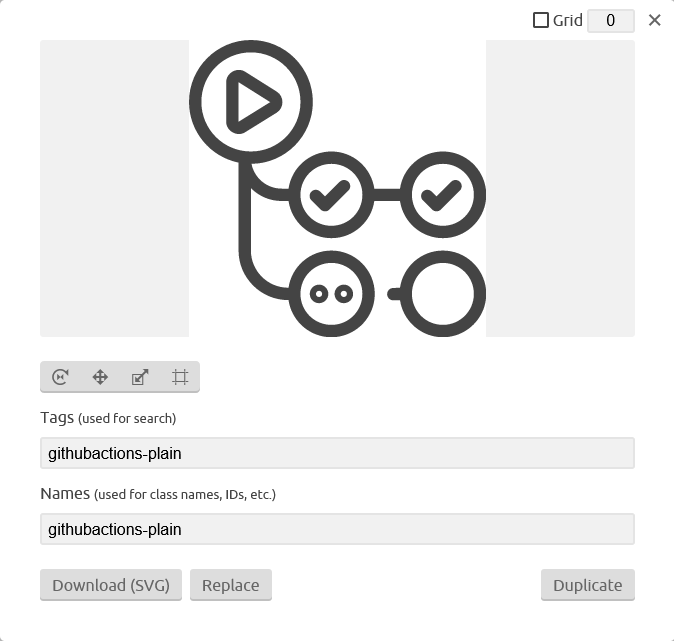Click the gray margin left of preview
Viewport: 674px width, 641px height.
click(114, 188)
